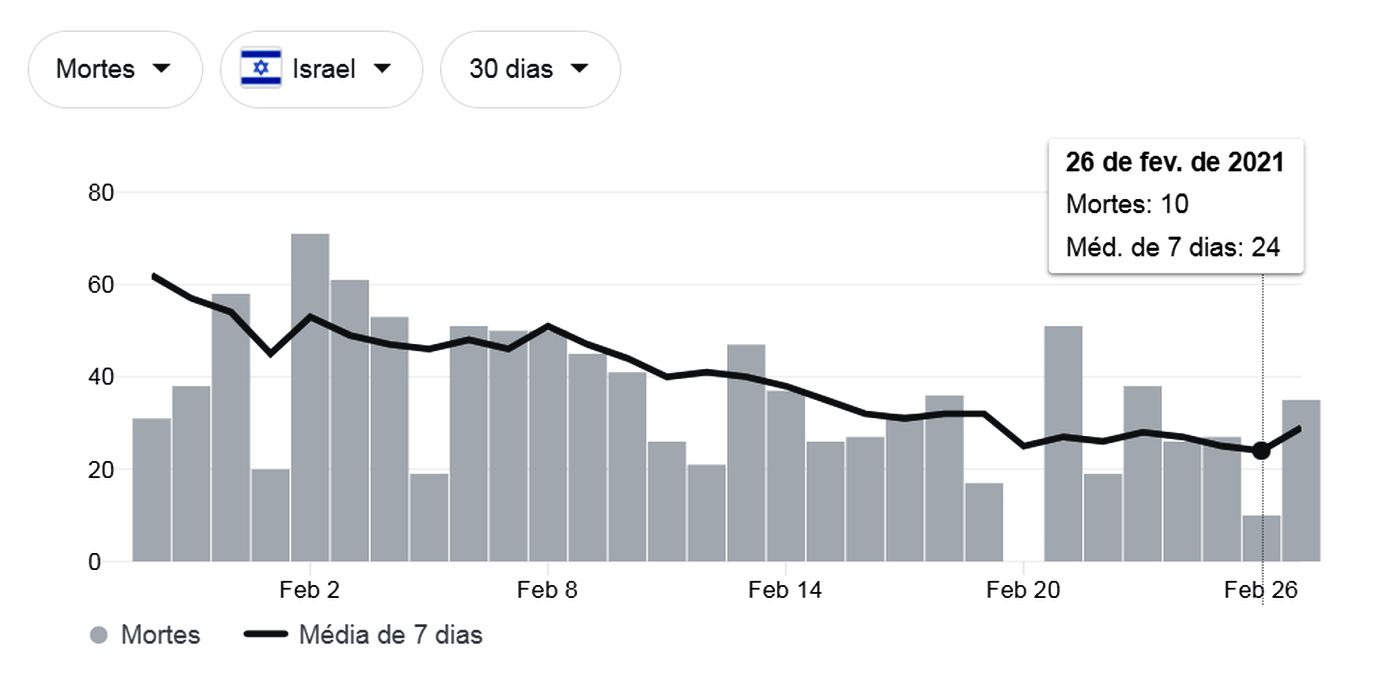Click the Feb 2 axis label

point(310,590)
